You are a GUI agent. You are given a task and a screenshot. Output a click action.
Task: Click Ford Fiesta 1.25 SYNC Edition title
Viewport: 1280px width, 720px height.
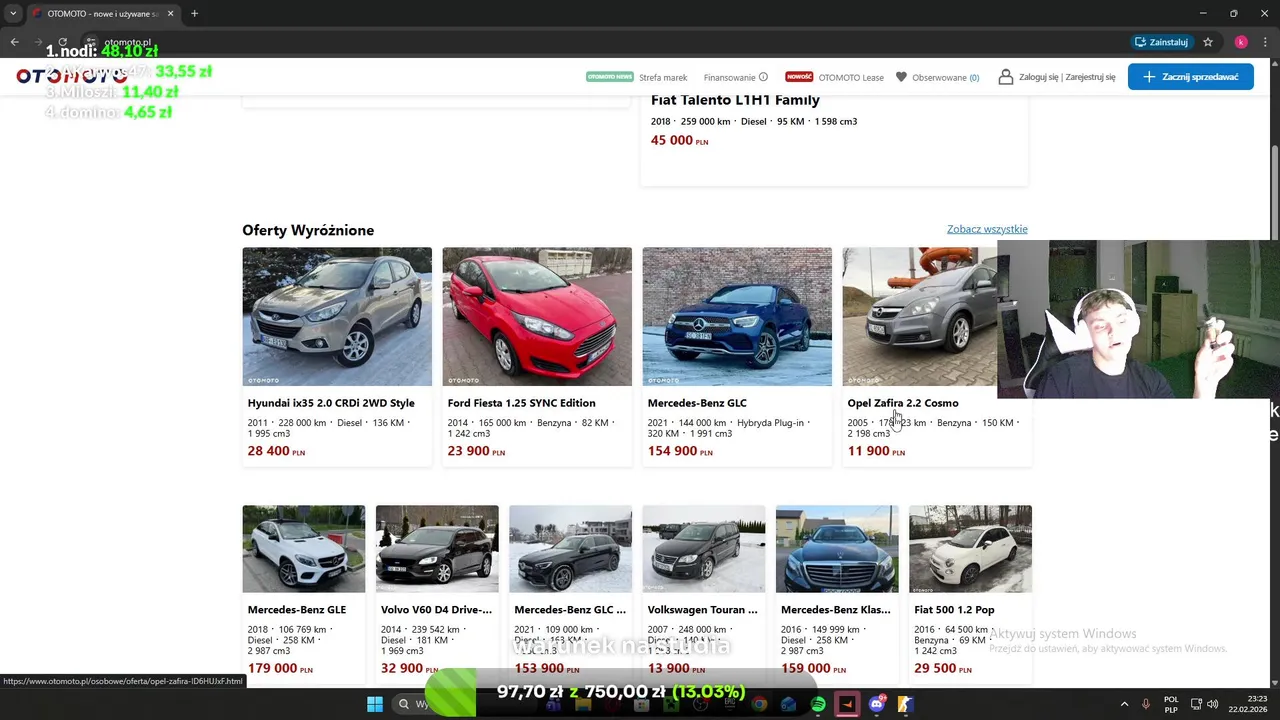[x=521, y=403]
